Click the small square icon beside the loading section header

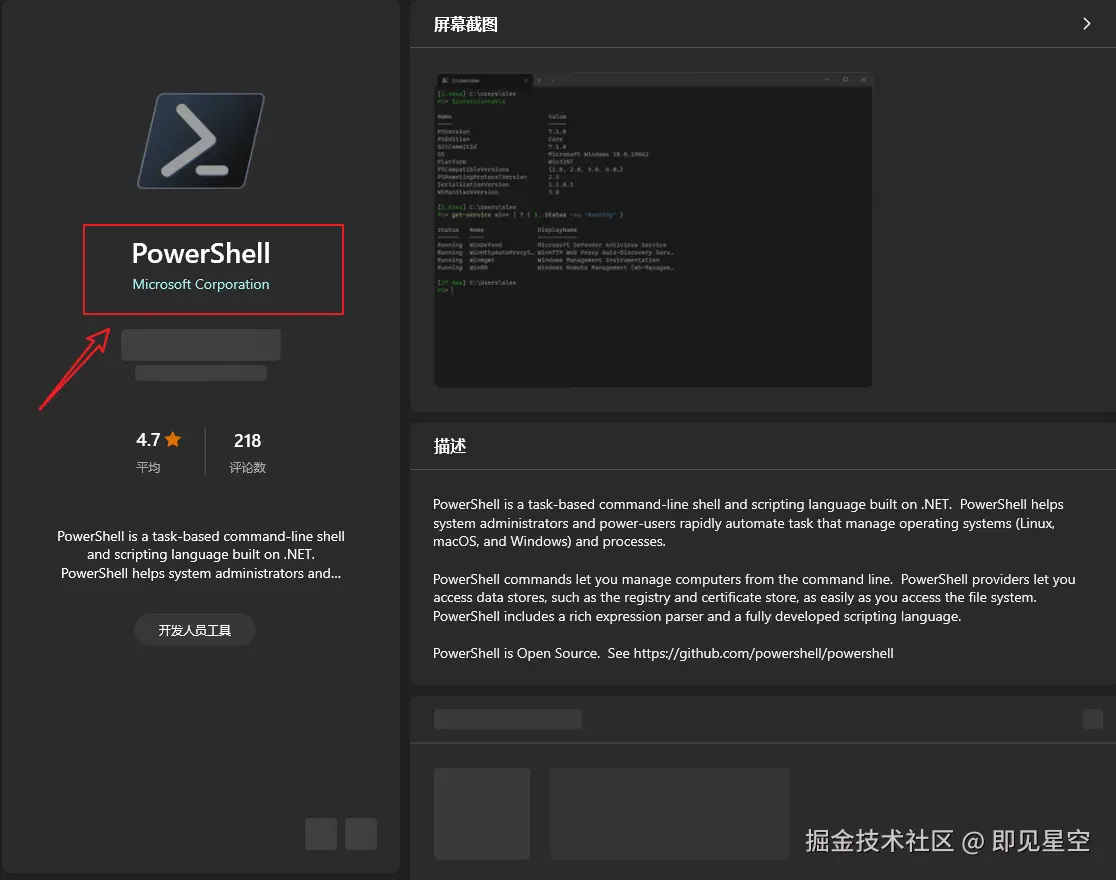tap(1093, 718)
